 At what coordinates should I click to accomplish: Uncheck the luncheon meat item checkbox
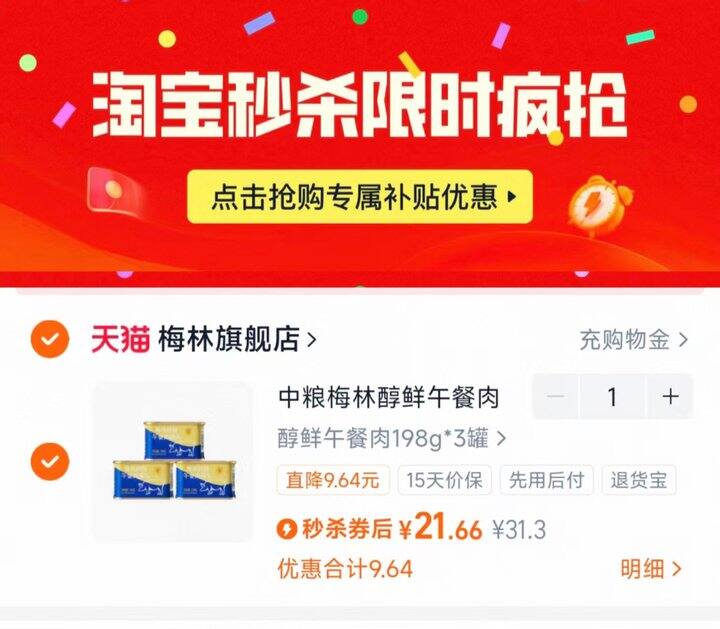click(50, 461)
